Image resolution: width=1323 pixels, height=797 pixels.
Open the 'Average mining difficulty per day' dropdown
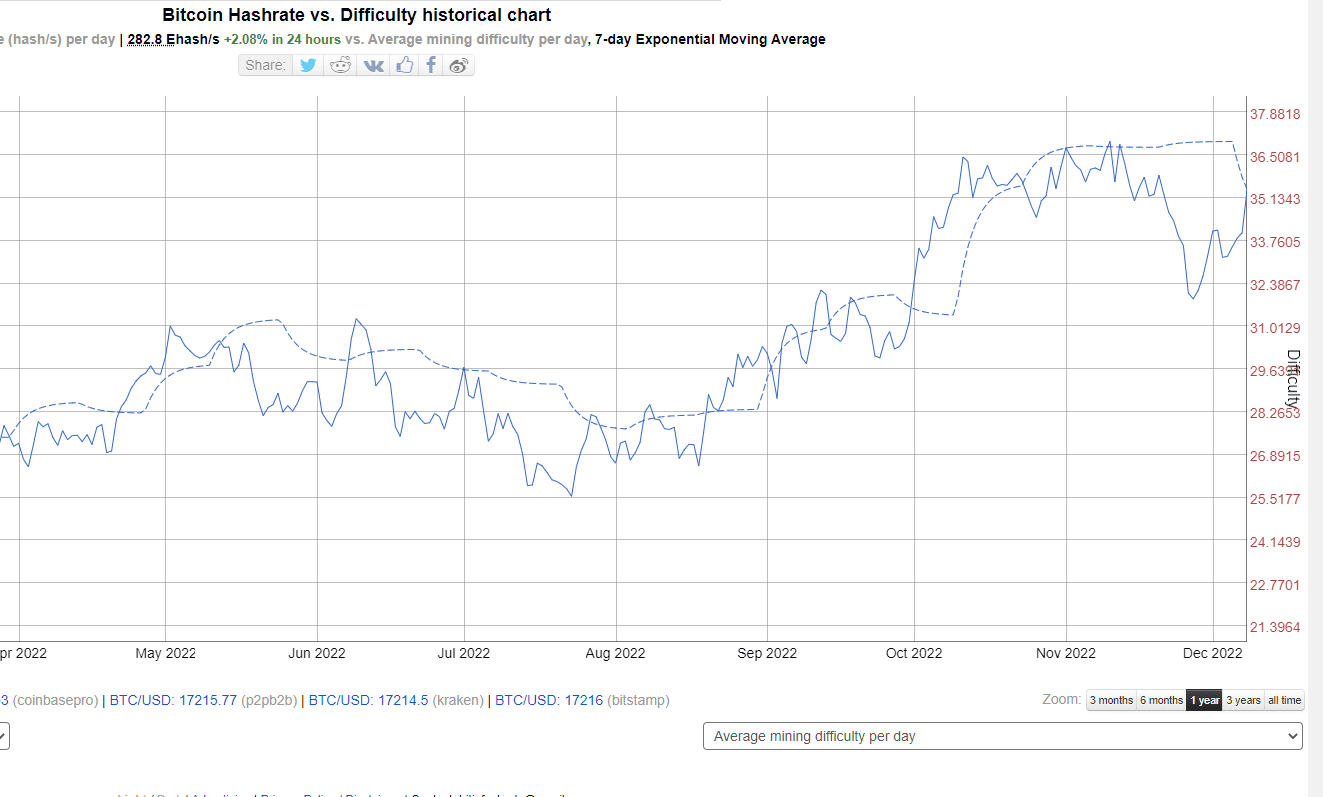click(1003, 736)
